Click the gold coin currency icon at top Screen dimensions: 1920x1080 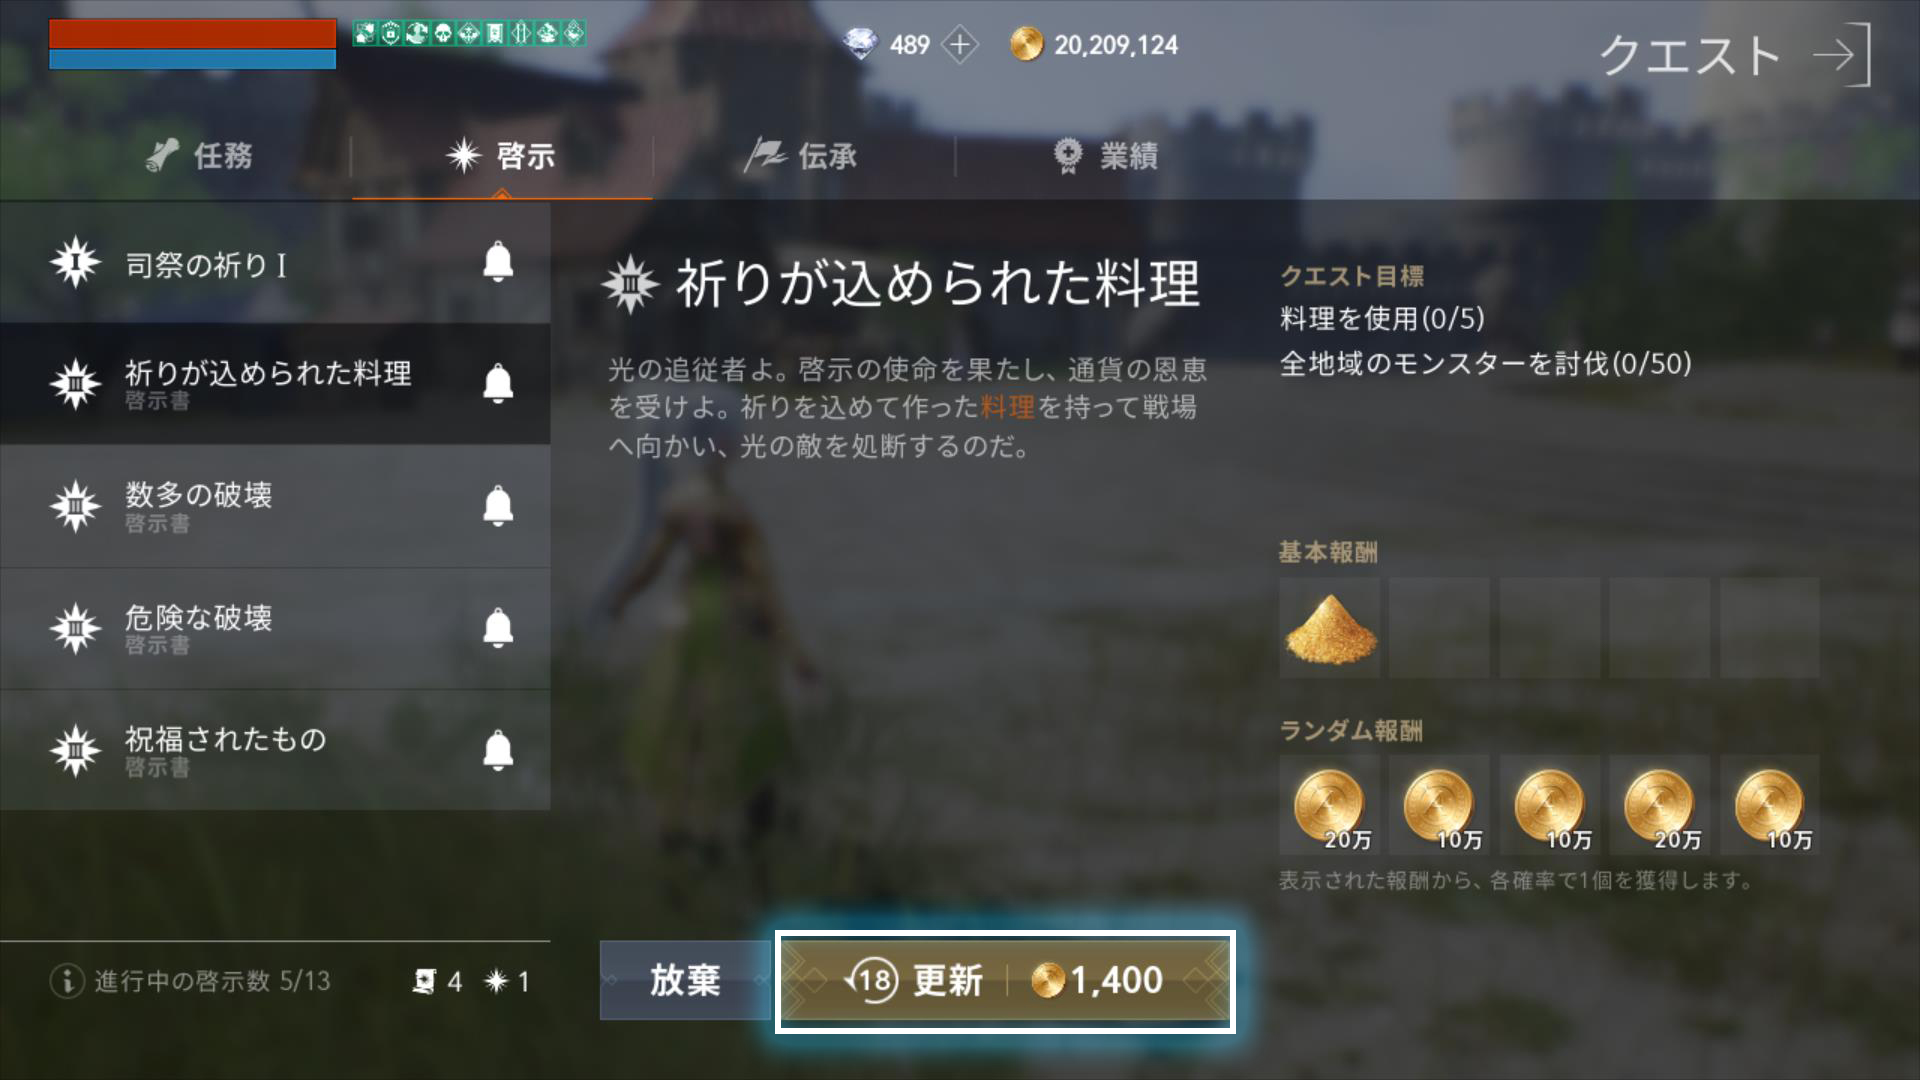(1026, 45)
